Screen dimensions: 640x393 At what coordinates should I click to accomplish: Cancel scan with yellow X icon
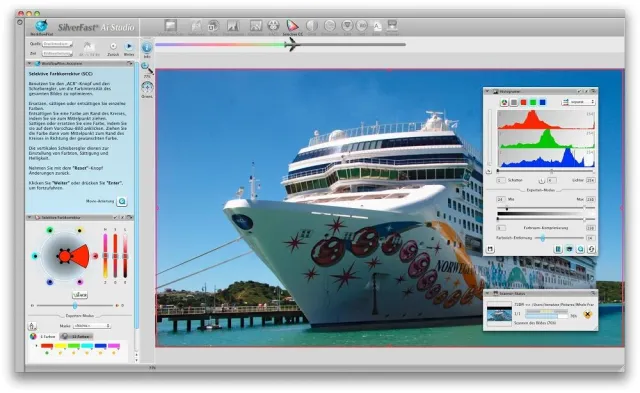587,314
